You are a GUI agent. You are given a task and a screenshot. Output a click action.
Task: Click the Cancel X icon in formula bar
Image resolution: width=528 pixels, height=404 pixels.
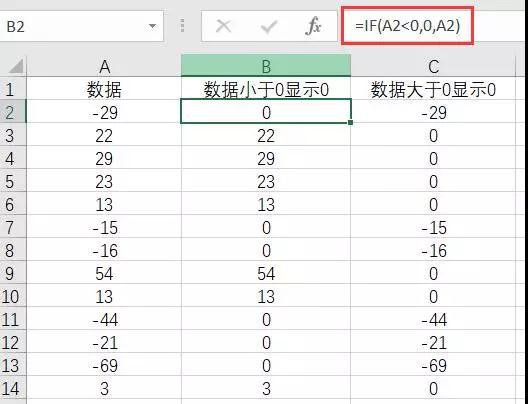point(224,26)
